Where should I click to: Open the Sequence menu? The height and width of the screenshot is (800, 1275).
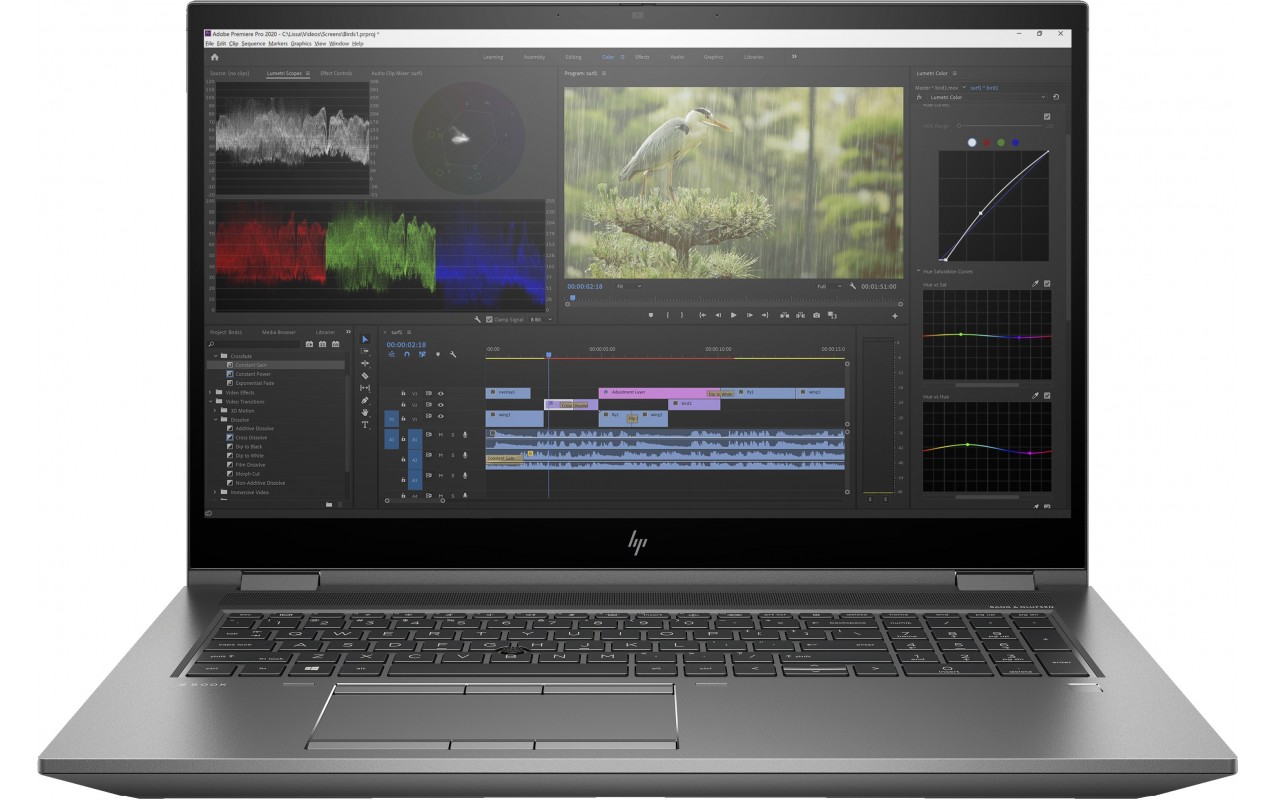(x=253, y=44)
